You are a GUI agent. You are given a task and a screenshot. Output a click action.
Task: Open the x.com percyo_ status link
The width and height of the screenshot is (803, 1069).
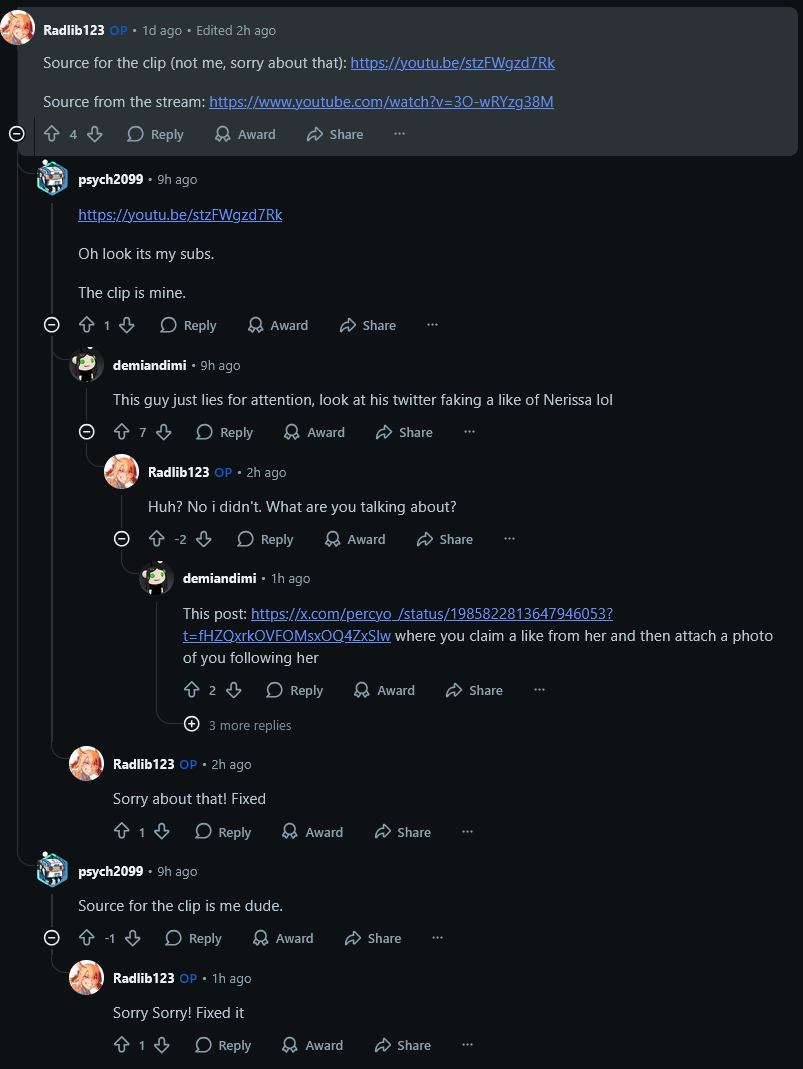pos(431,613)
